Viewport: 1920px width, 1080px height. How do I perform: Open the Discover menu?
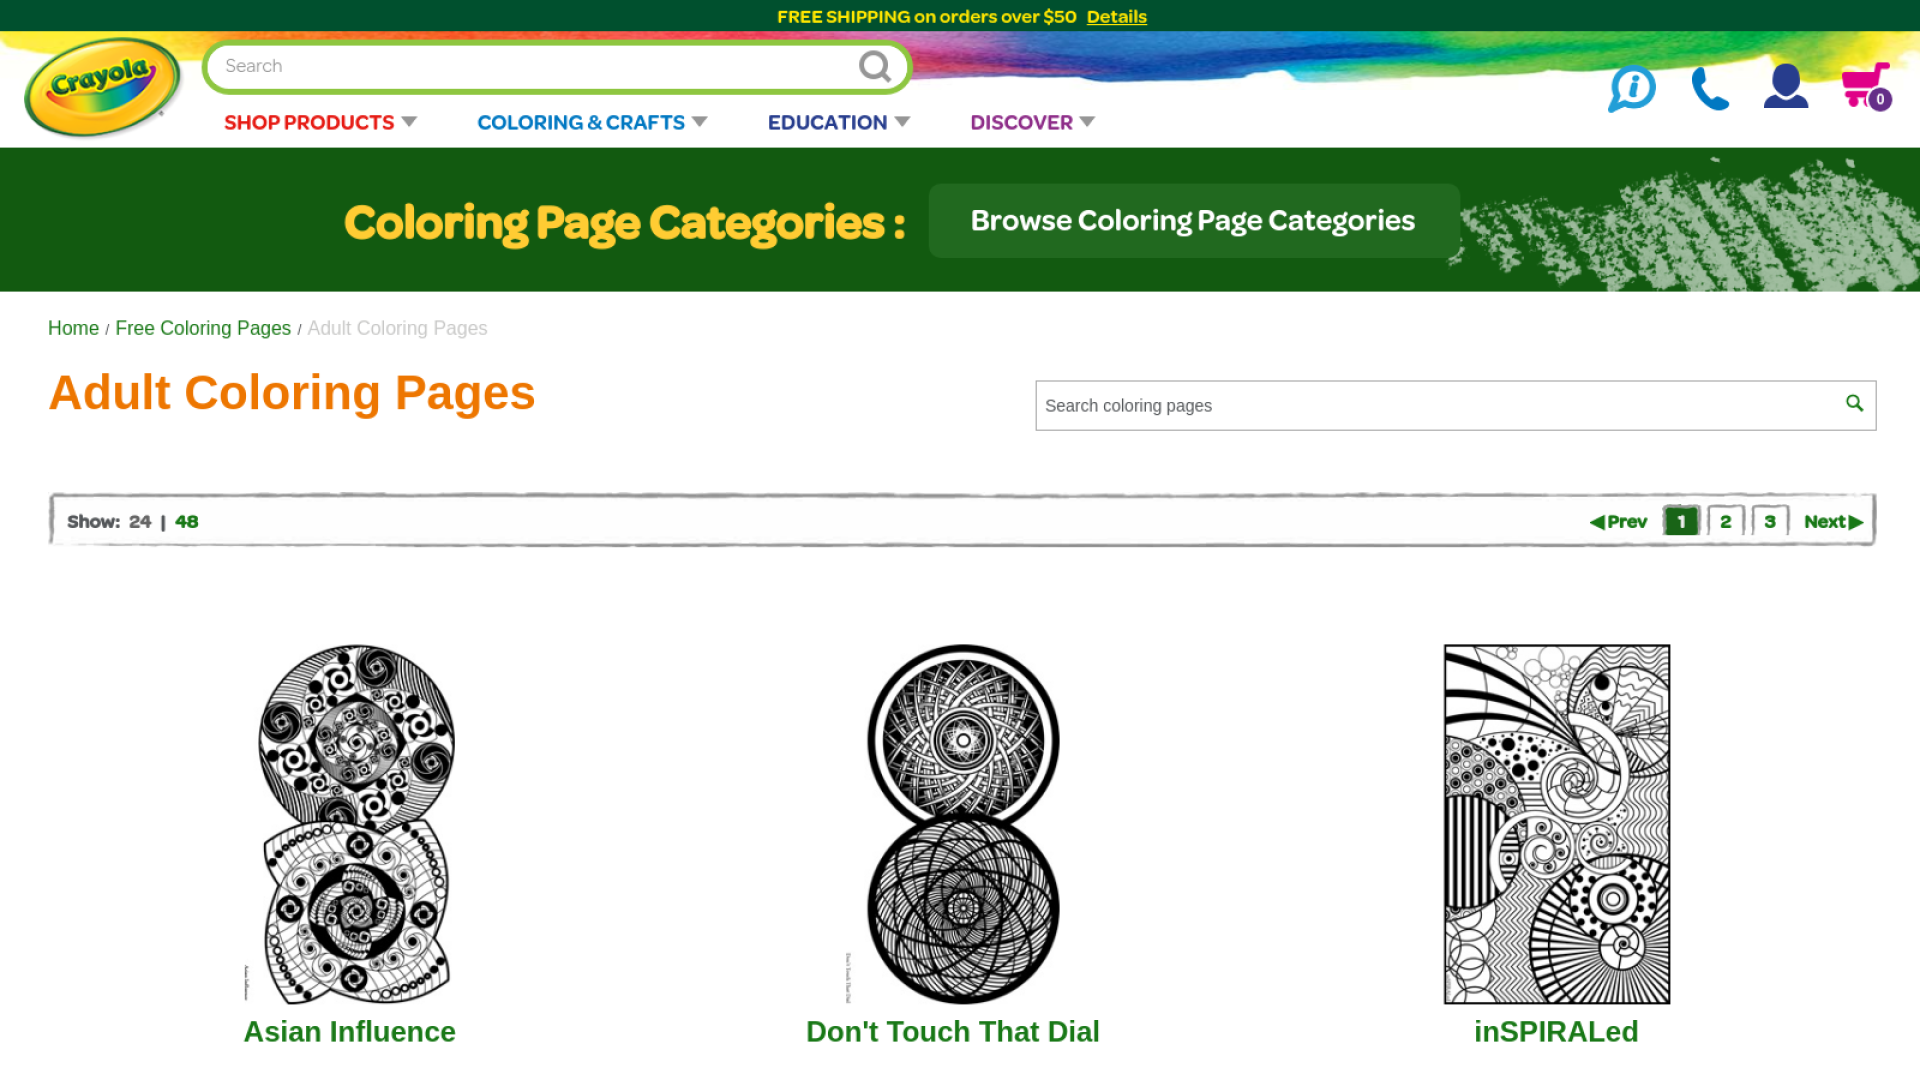pyautogui.click(x=1032, y=122)
